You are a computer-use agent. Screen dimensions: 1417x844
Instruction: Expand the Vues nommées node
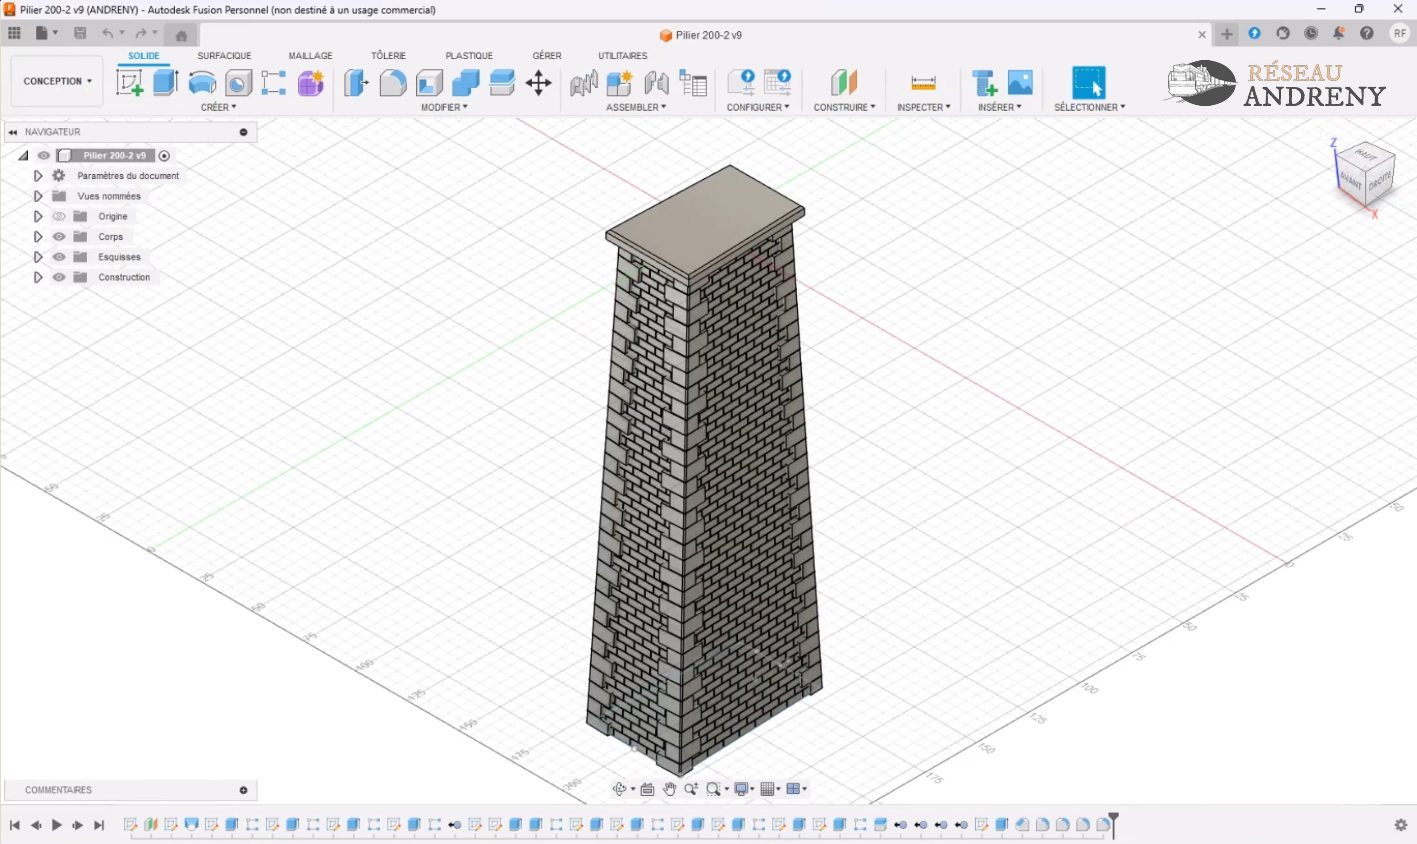click(38, 196)
